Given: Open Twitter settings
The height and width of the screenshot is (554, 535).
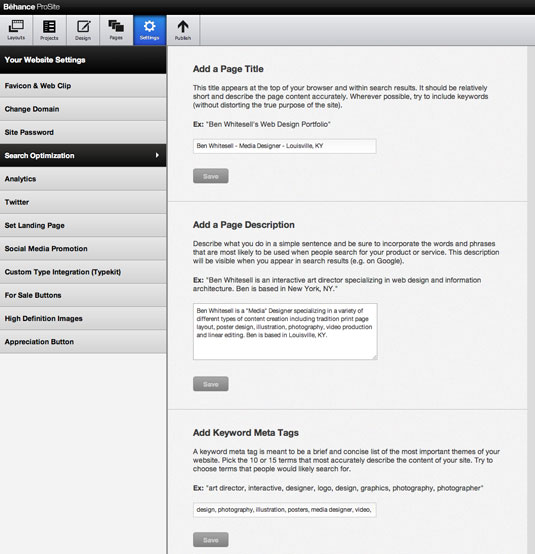Looking at the screenshot, I should pos(83,202).
